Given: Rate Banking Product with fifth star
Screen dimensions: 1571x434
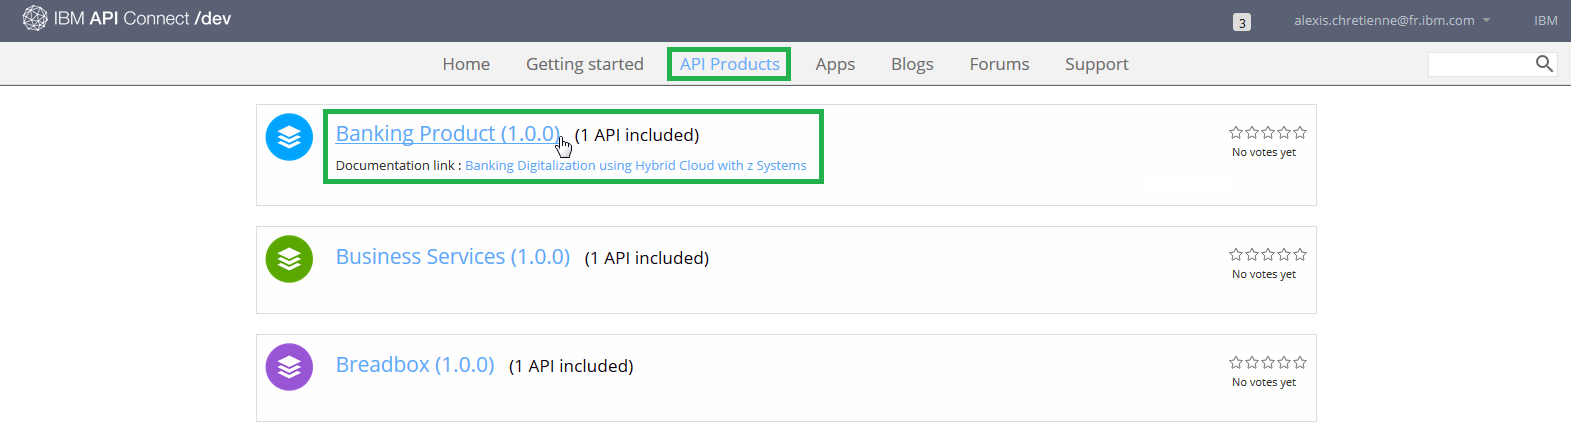Looking at the screenshot, I should pyautogui.click(x=1300, y=132).
